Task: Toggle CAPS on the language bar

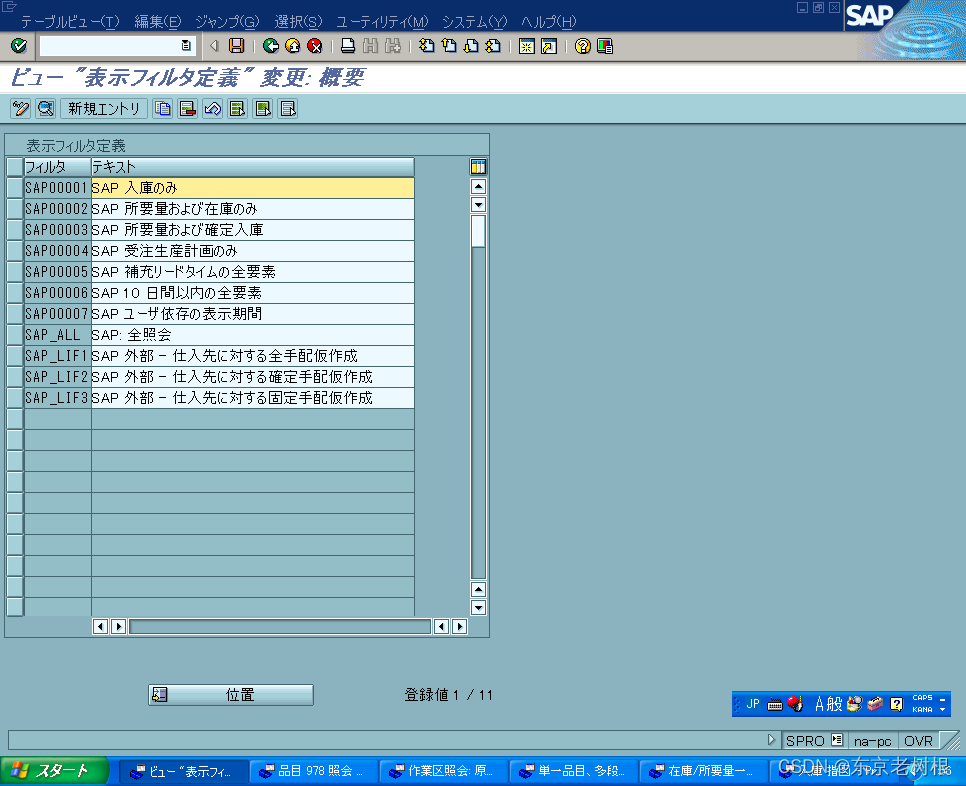Action: click(x=923, y=697)
